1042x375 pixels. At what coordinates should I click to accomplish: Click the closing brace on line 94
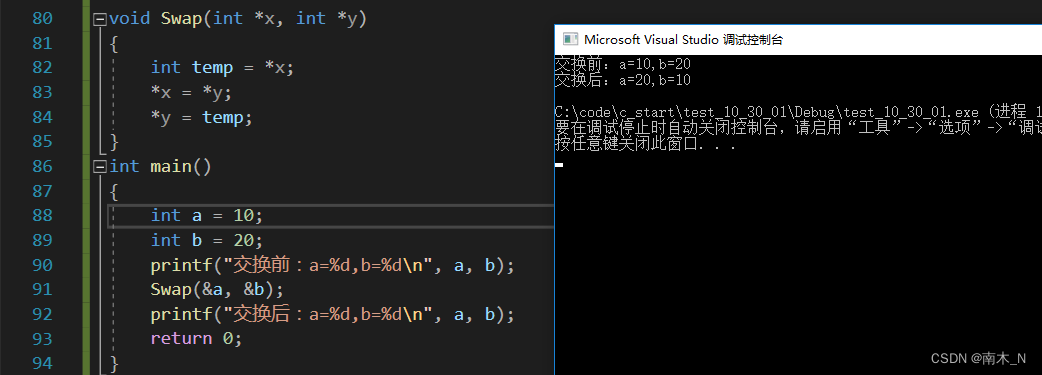[x=114, y=363]
